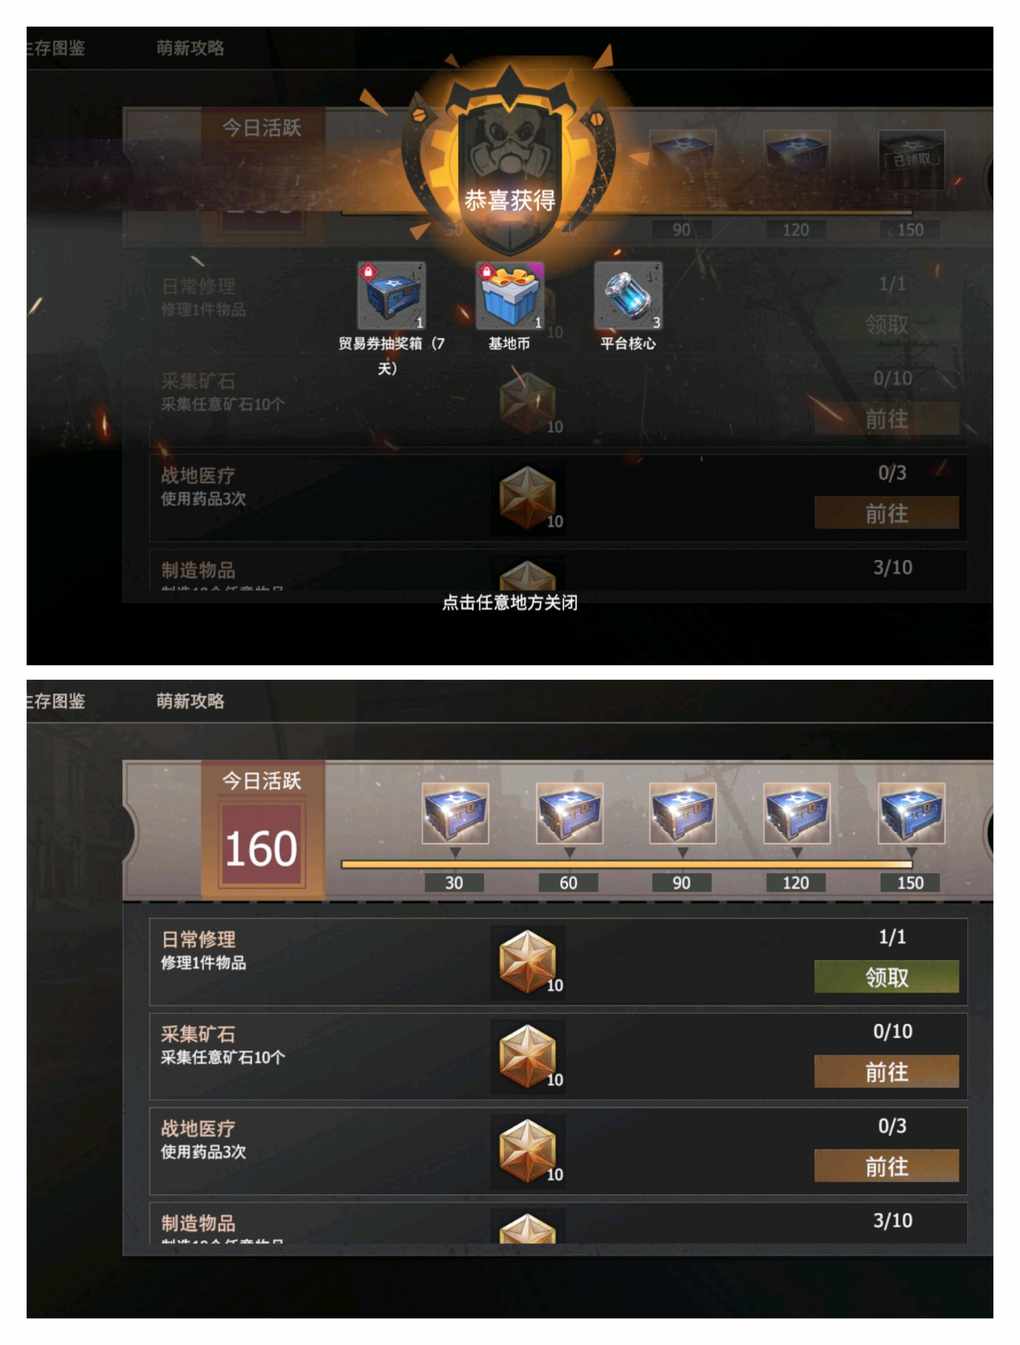
Task: Click the activity progress bar below the chests
Action: (x=627, y=864)
